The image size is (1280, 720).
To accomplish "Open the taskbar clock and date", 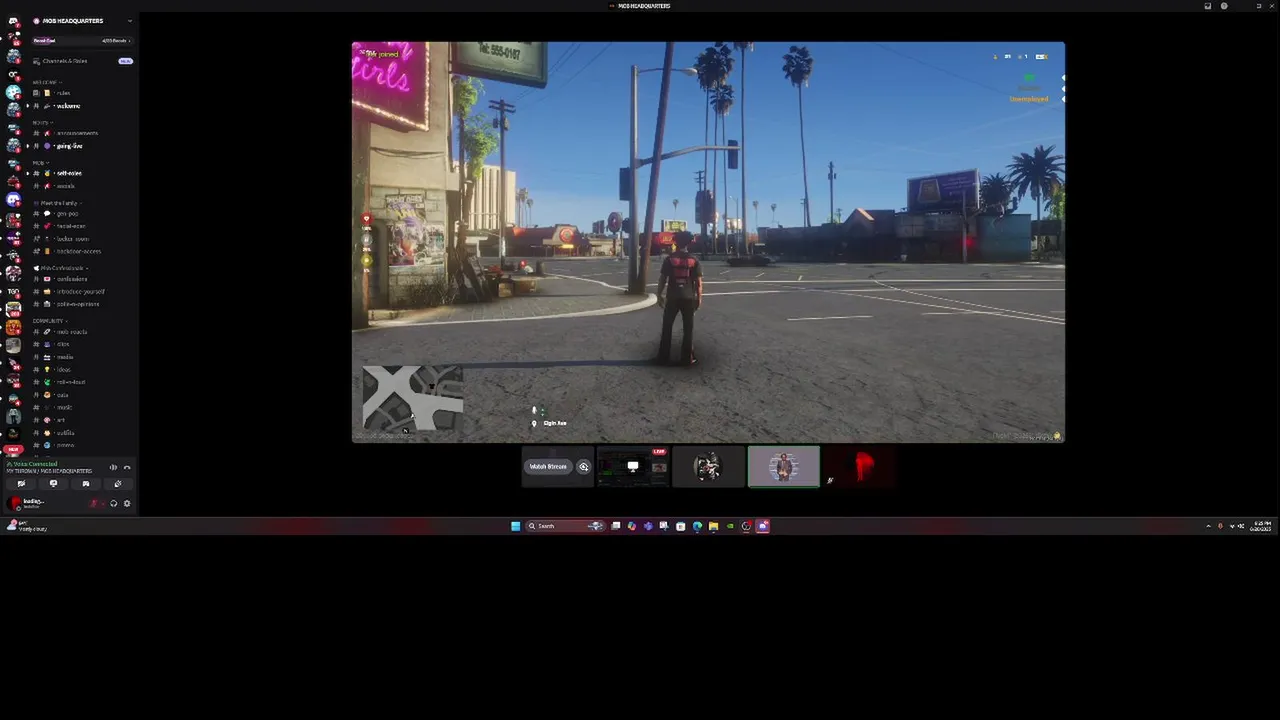I will pos(1261,526).
